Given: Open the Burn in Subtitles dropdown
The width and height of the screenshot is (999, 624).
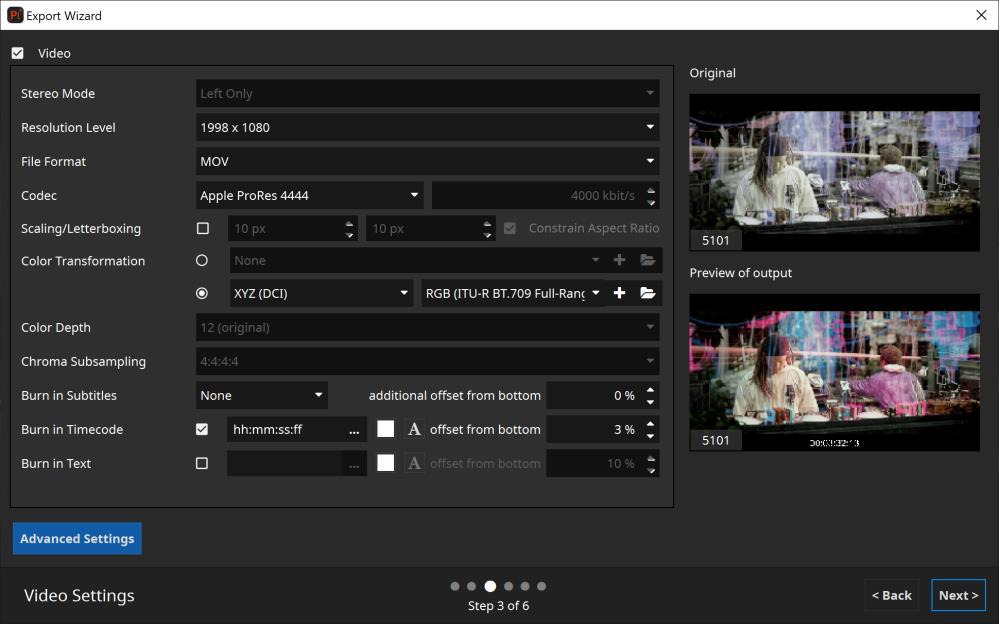Looking at the screenshot, I should tap(262, 395).
